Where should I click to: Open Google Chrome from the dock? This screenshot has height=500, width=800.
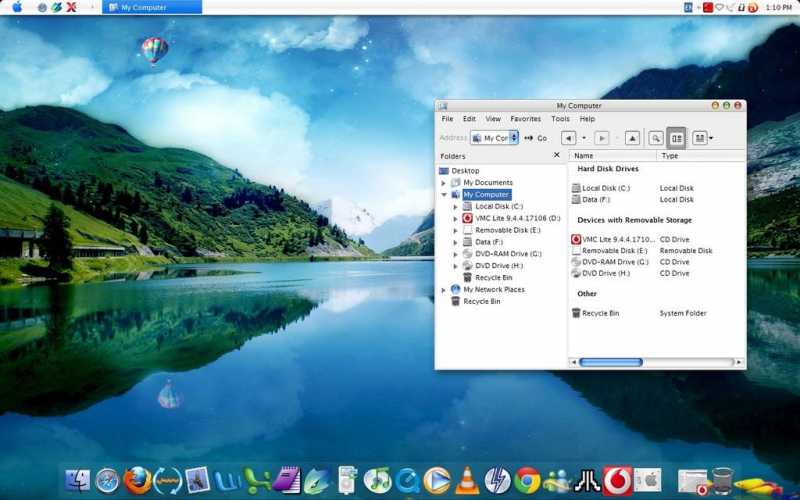pyautogui.click(x=527, y=481)
